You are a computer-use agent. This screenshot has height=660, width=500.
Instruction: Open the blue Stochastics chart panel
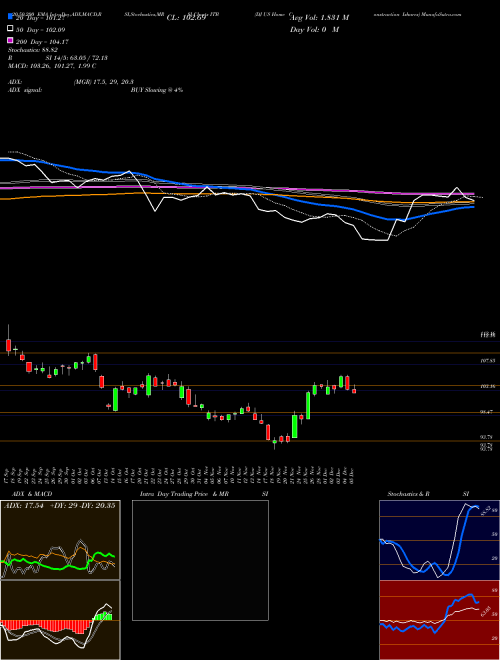[439, 540]
